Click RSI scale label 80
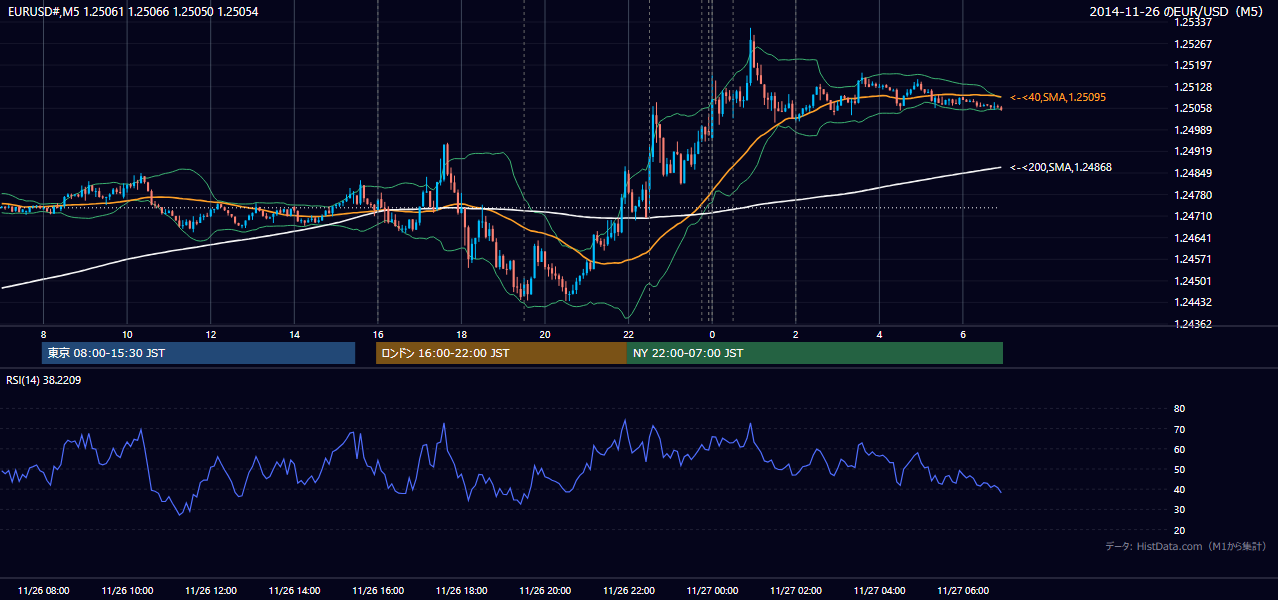 (1179, 409)
